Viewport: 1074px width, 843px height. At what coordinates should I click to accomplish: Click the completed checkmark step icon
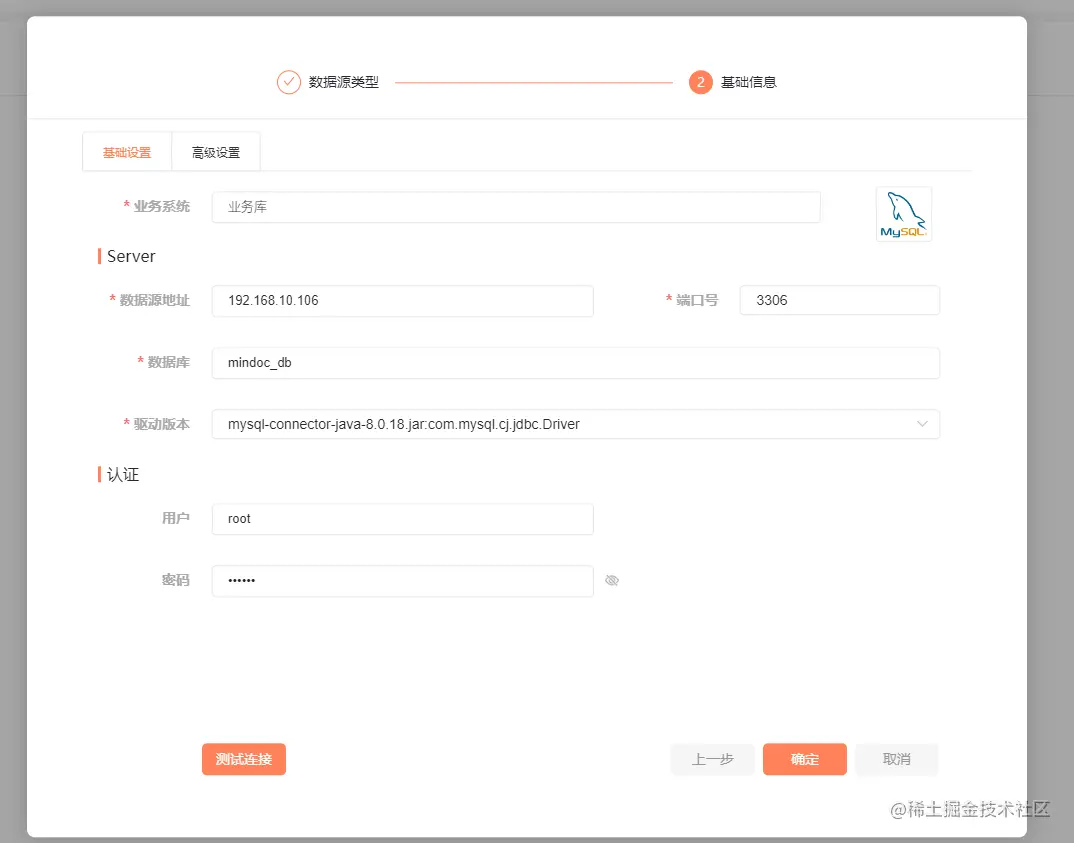point(288,82)
